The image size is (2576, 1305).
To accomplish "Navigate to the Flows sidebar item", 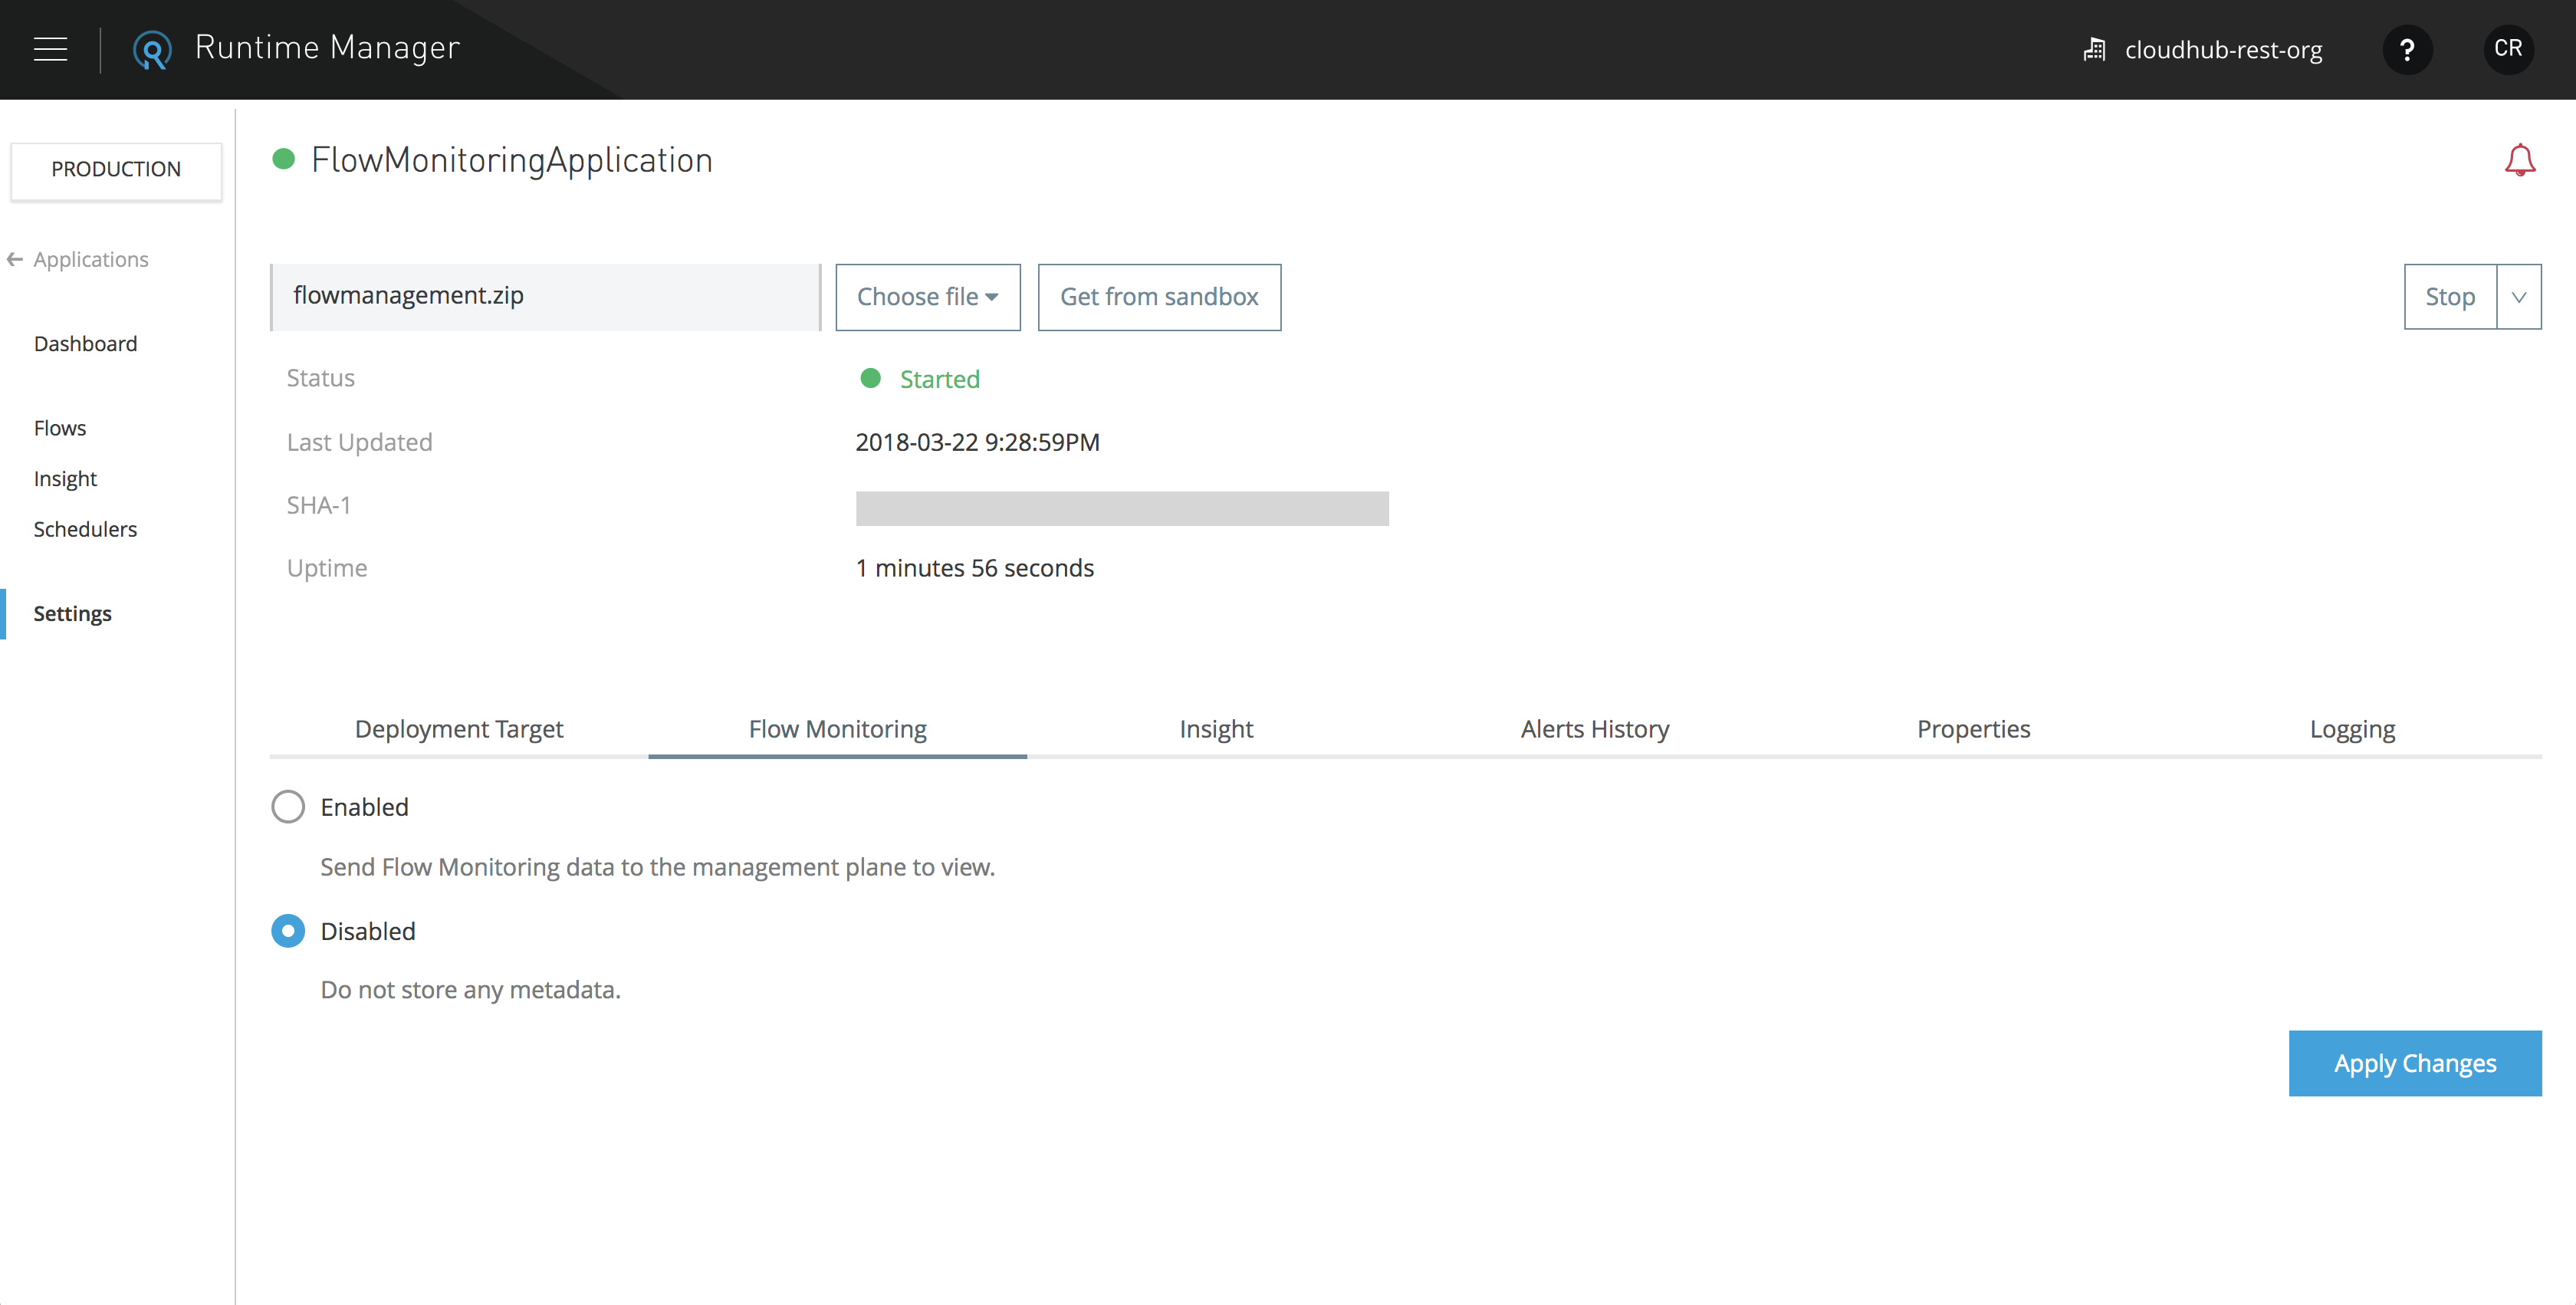I will [58, 428].
